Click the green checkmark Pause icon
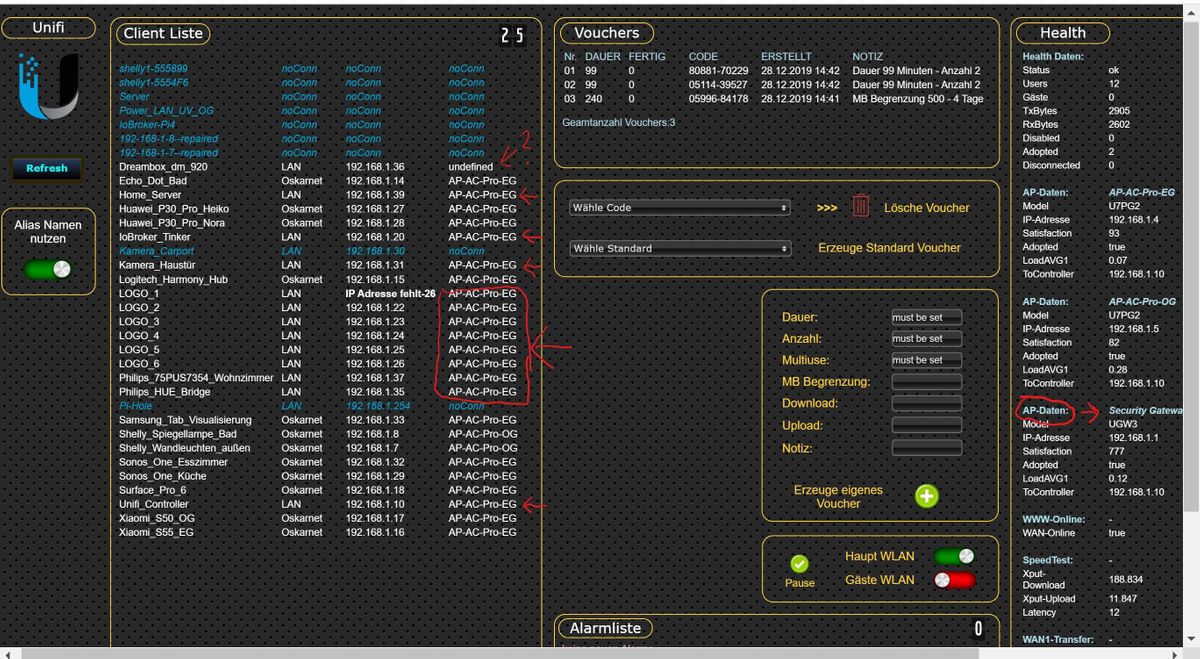Image resolution: width=1200 pixels, height=659 pixels. click(799, 564)
